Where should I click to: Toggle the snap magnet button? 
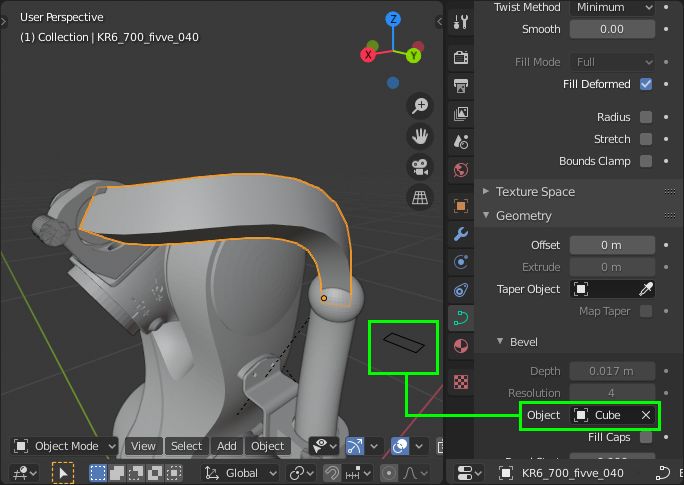[x=332, y=473]
